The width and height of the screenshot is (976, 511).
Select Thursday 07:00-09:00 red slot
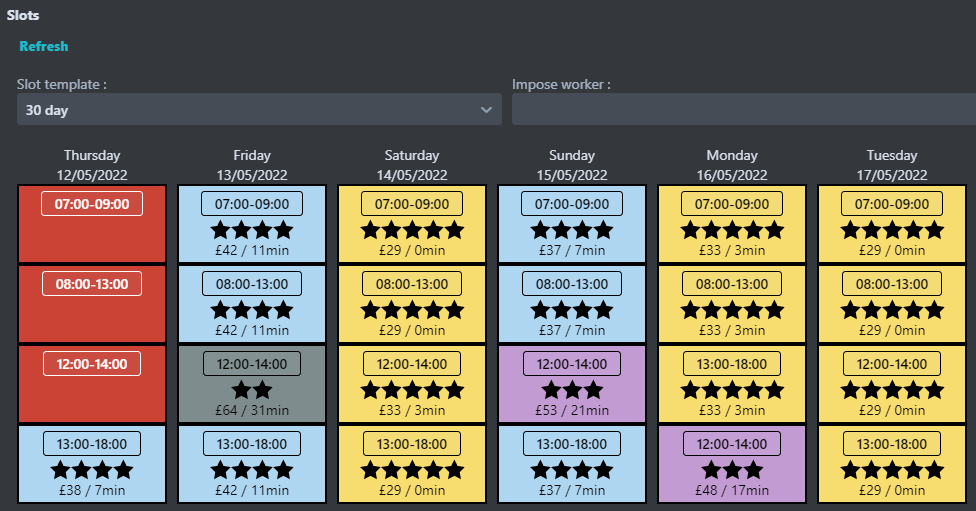(92, 224)
